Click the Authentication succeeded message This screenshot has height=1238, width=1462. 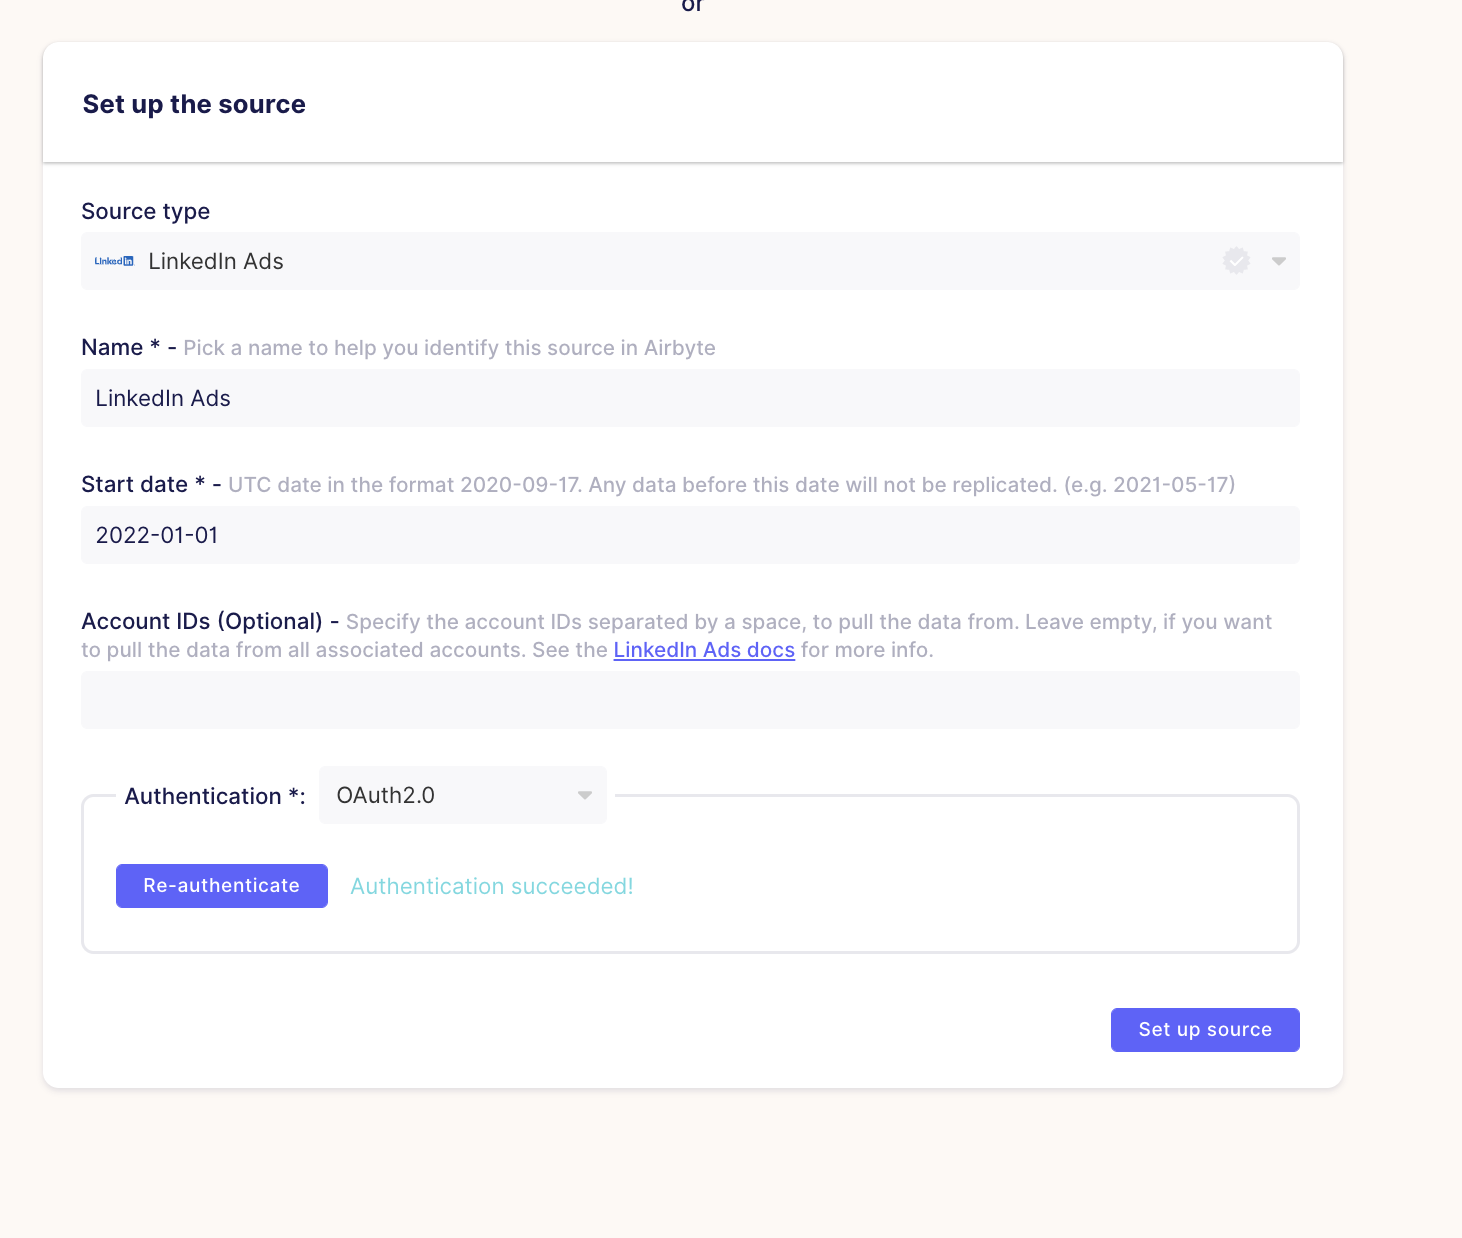coord(491,886)
